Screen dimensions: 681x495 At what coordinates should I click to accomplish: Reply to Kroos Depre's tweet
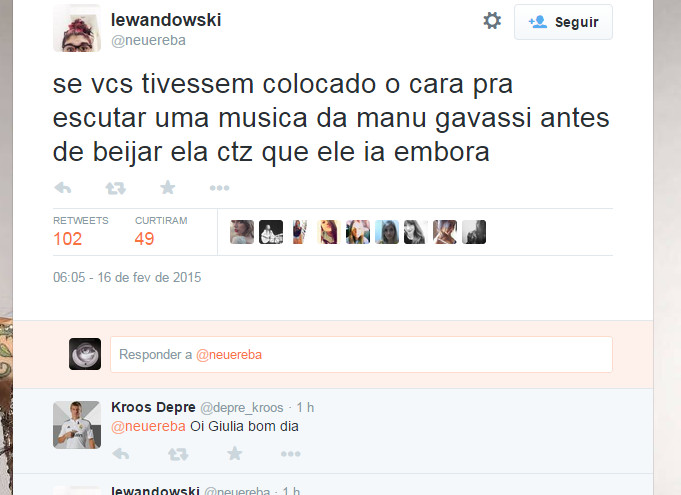pyautogui.click(x=121, y=454)
